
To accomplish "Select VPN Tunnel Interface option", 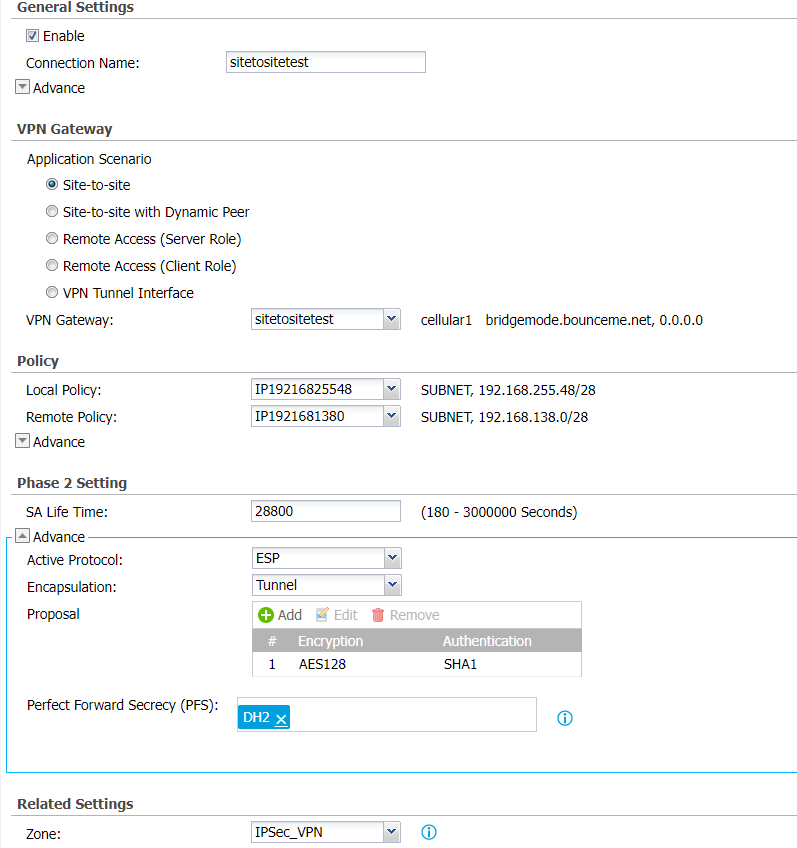I will (52, 293).
